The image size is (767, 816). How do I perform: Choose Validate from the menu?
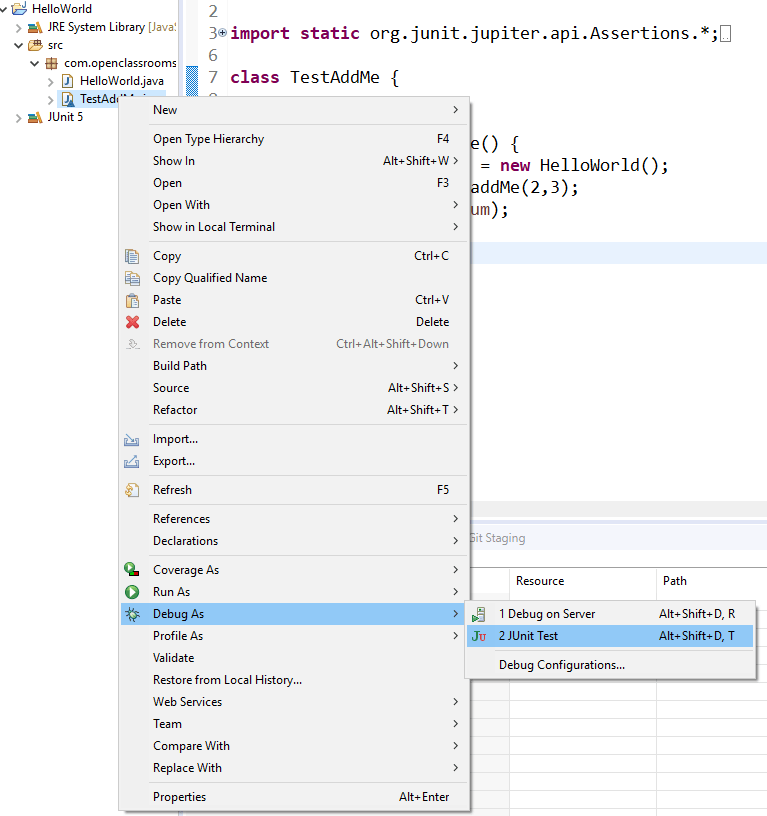pyautogui.click(x=295, y=658)
